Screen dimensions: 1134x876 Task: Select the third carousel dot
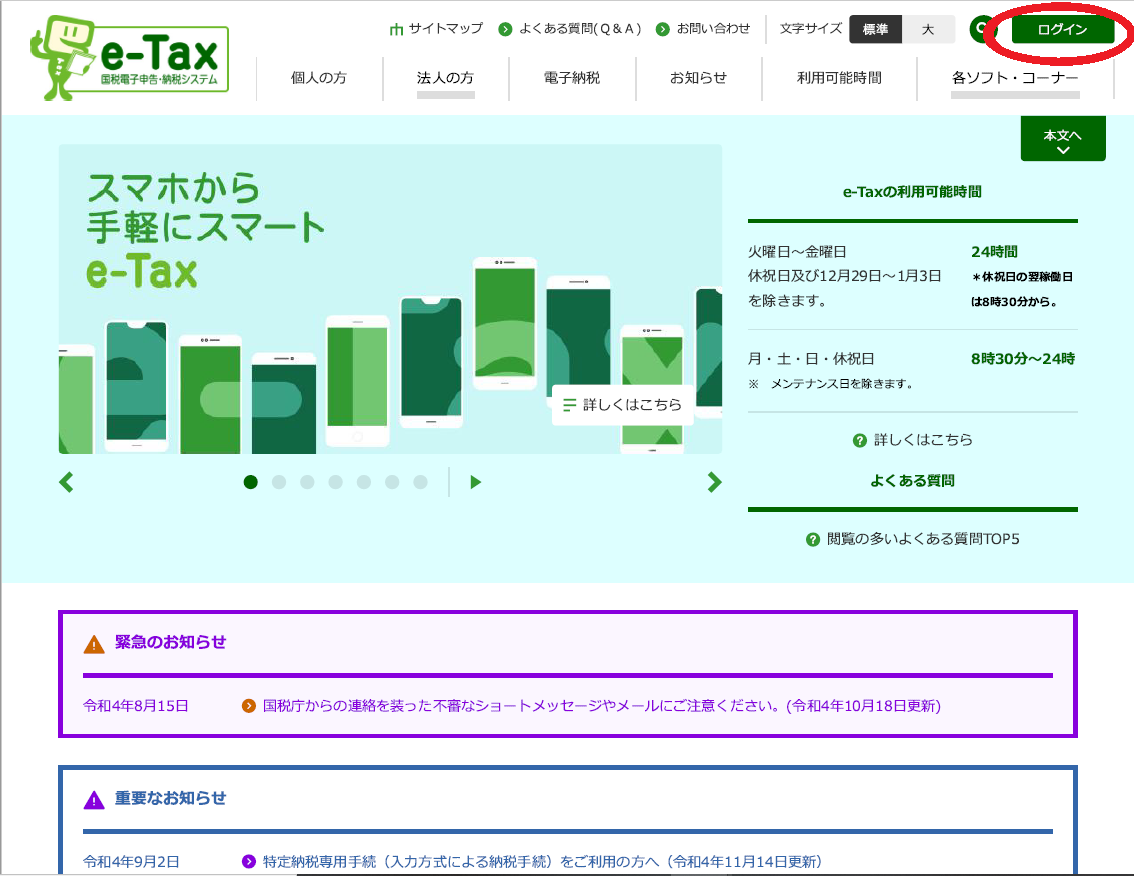click(307, 482)
